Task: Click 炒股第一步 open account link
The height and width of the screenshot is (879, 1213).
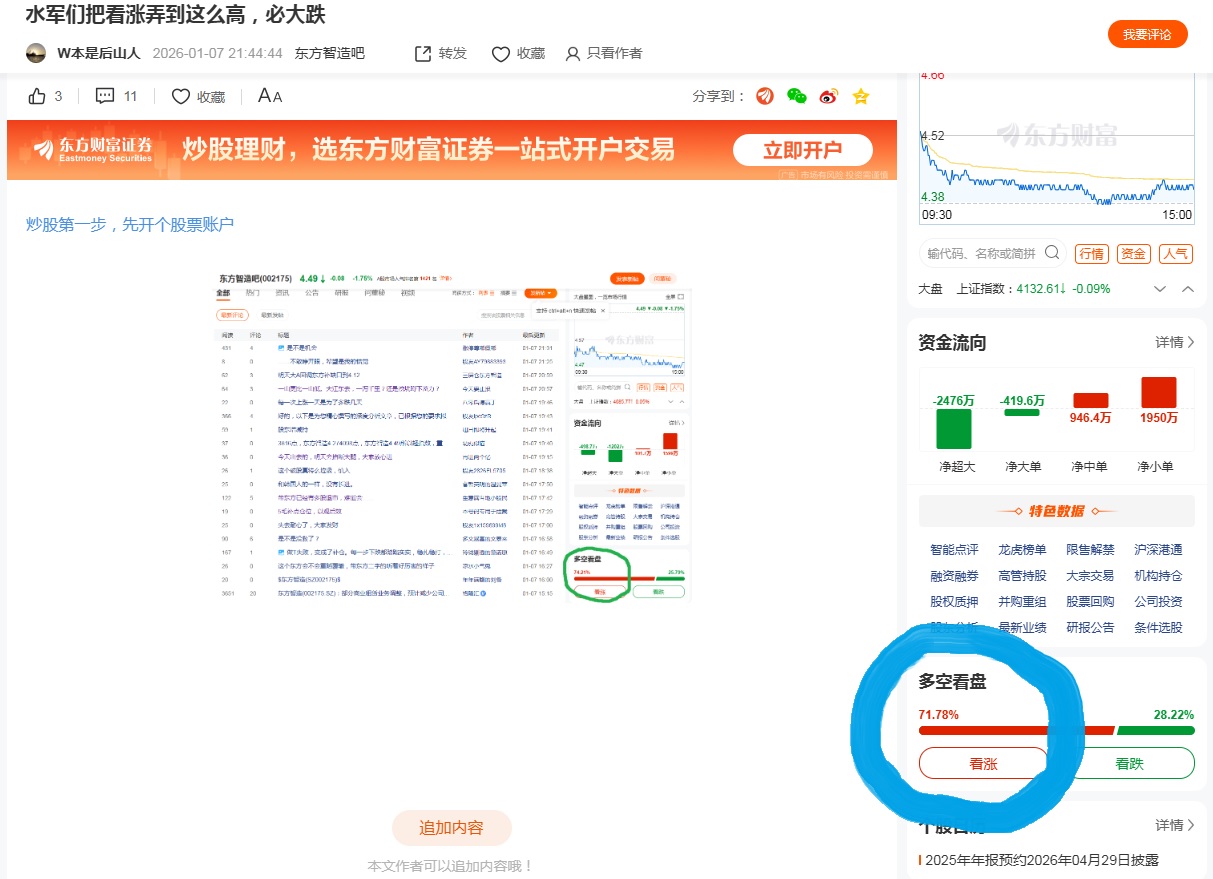Action: click(x=130, y=224)
